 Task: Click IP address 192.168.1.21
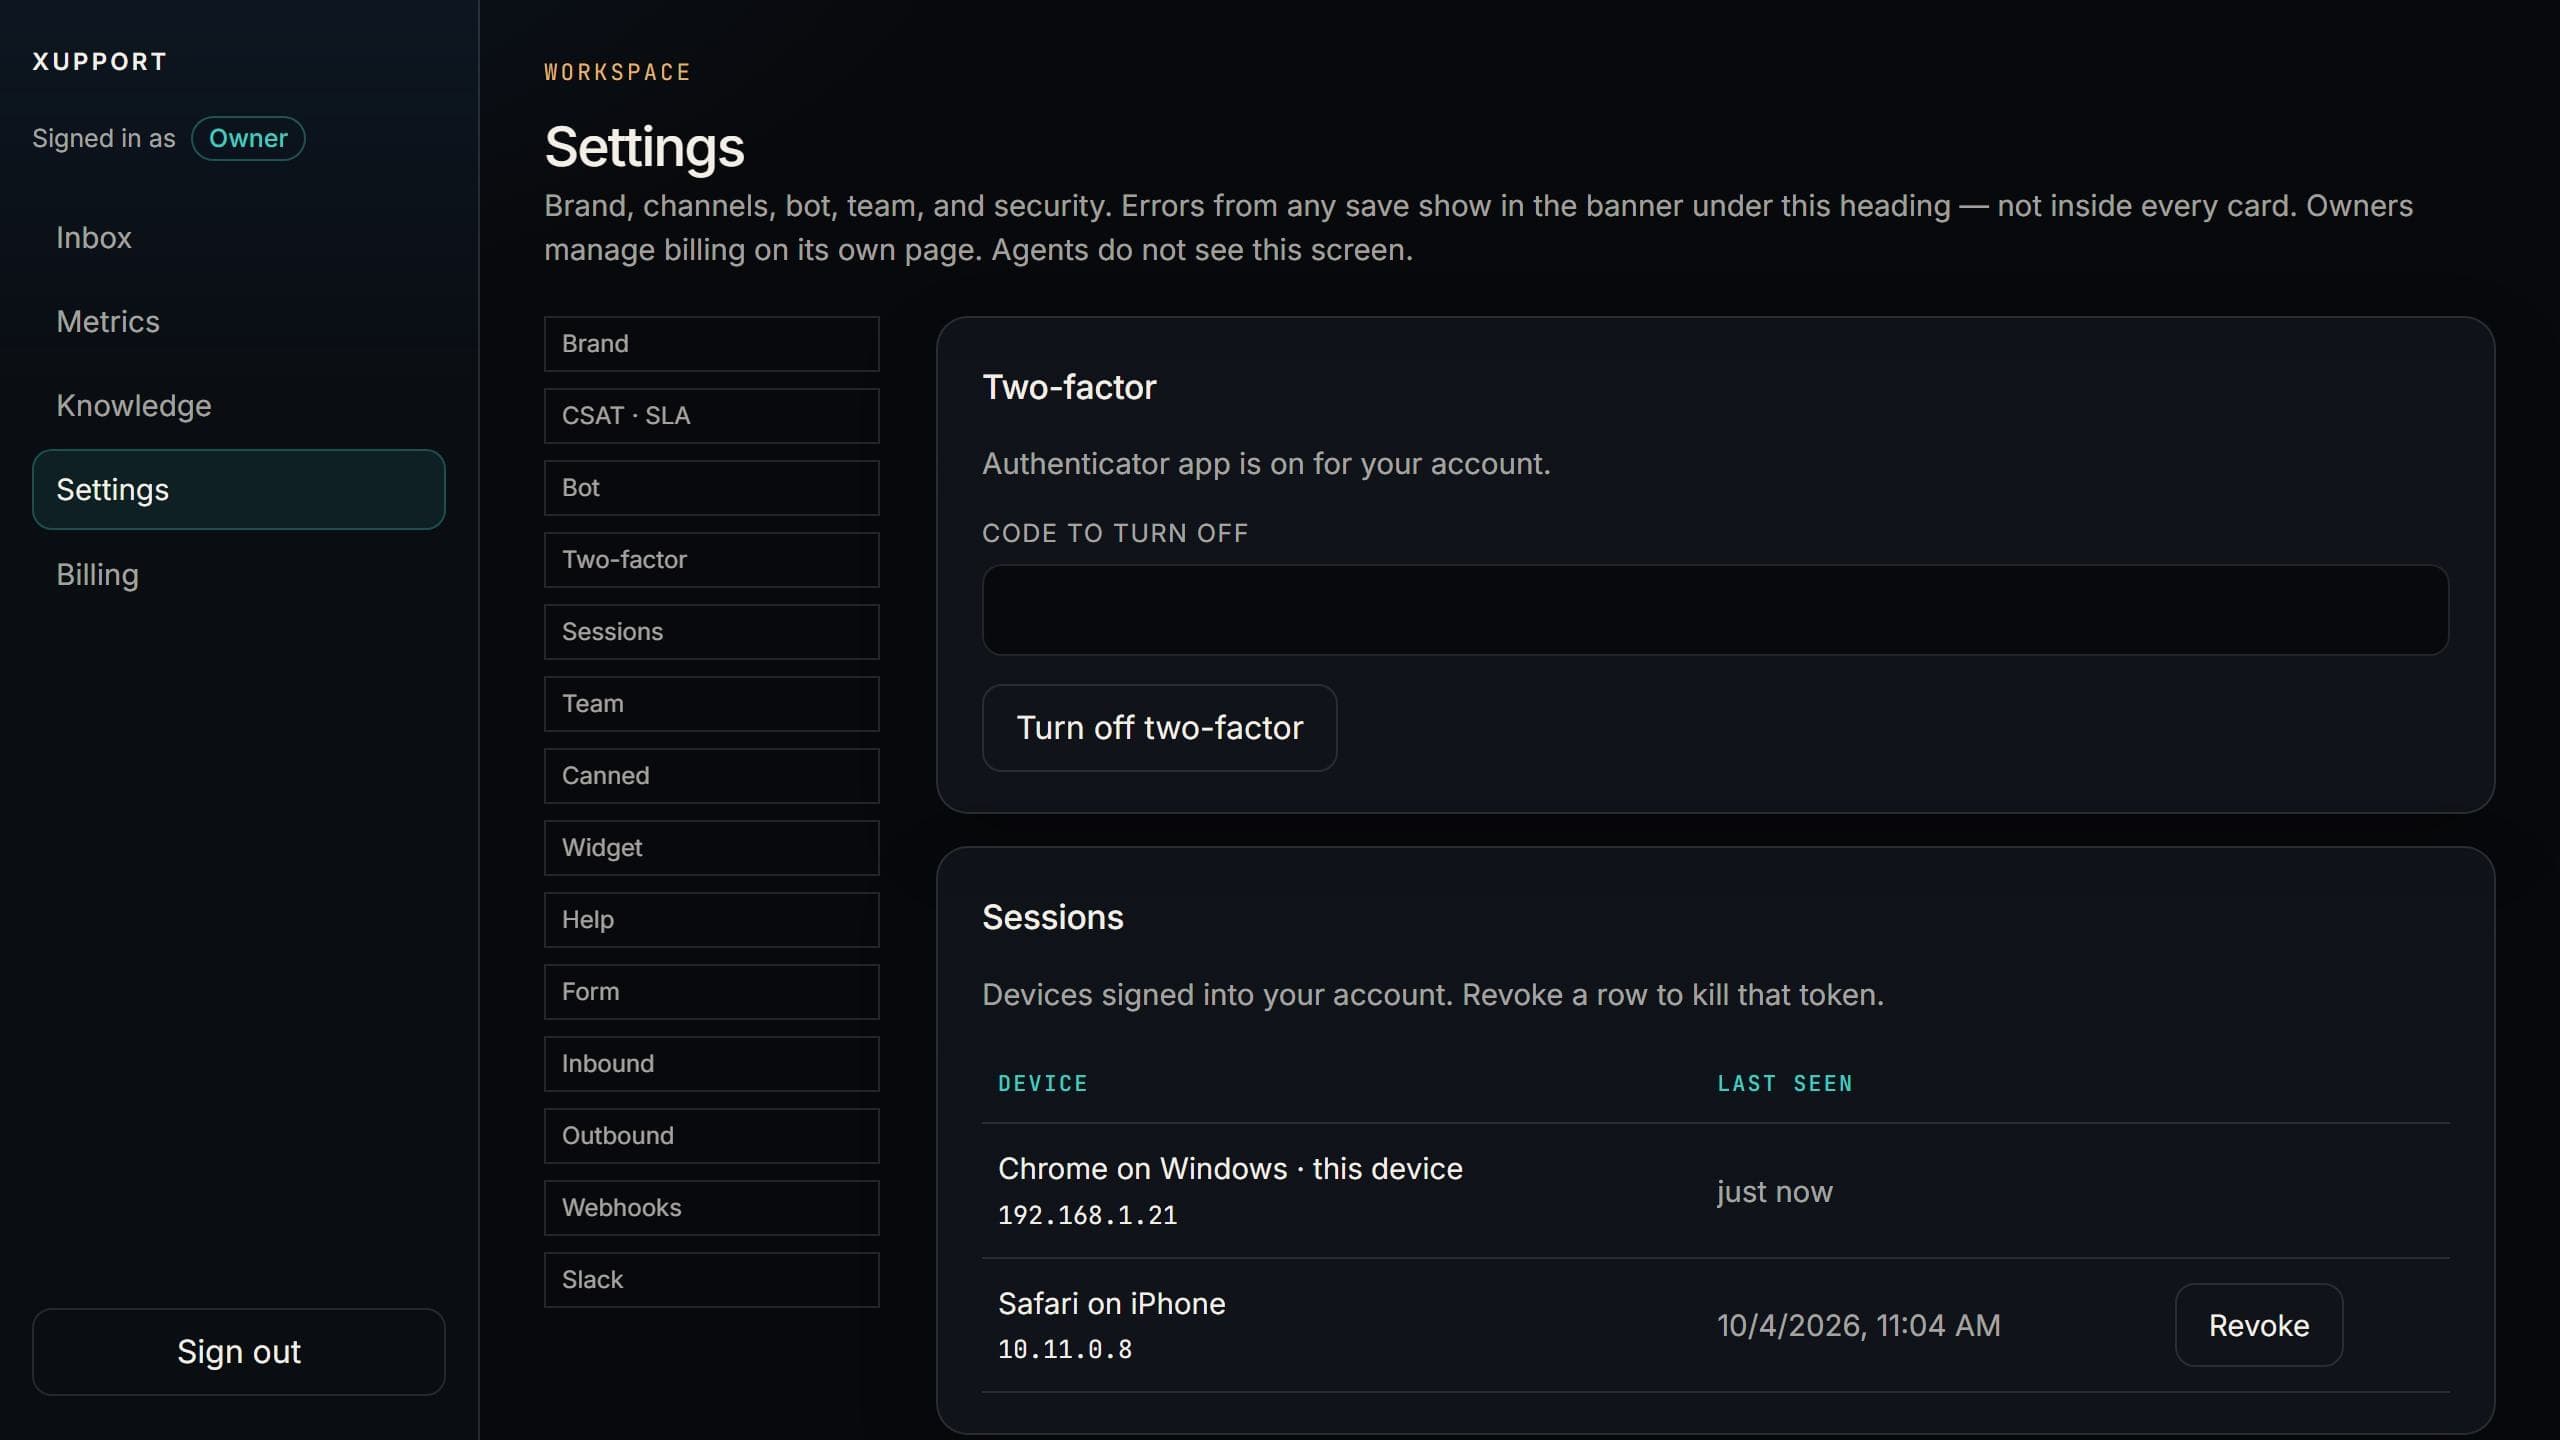(x=1087, y=1215)
